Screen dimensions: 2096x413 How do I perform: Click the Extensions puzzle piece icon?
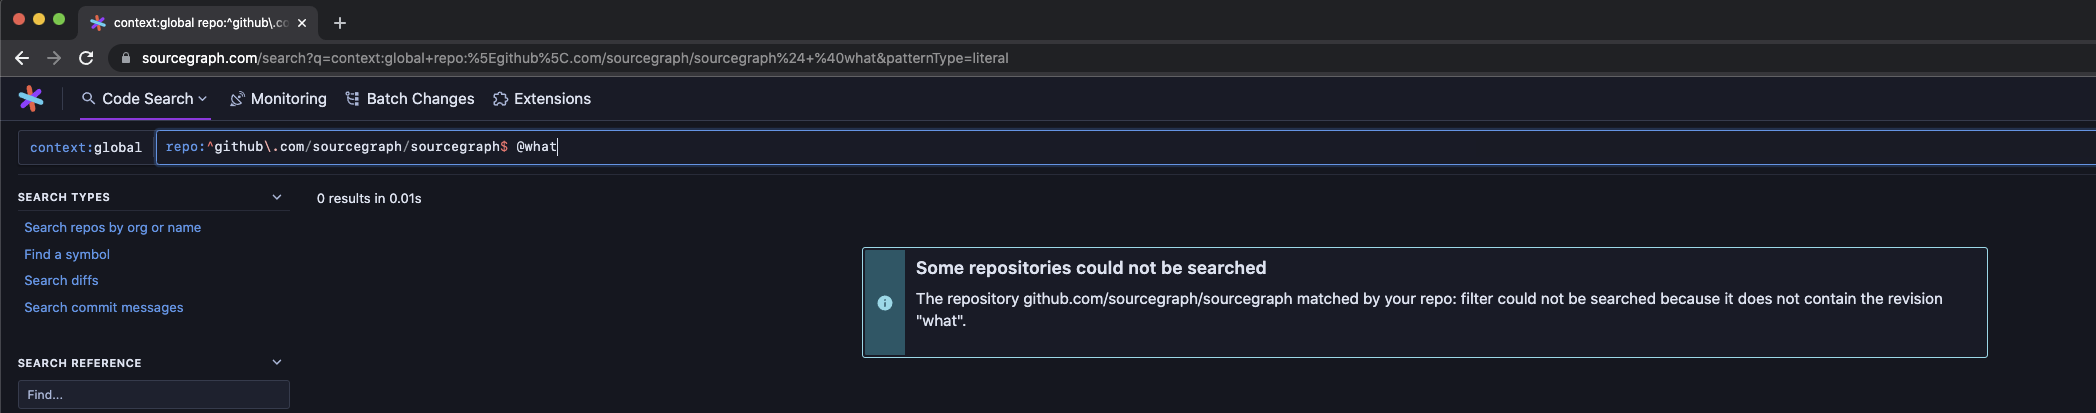point(500,99)
